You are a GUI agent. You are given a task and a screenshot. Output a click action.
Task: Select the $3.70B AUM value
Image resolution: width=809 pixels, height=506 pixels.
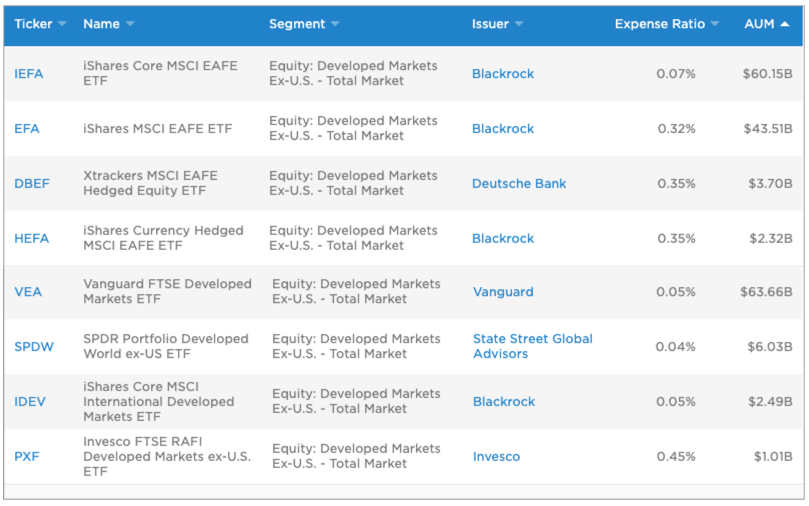pos(771,184)
